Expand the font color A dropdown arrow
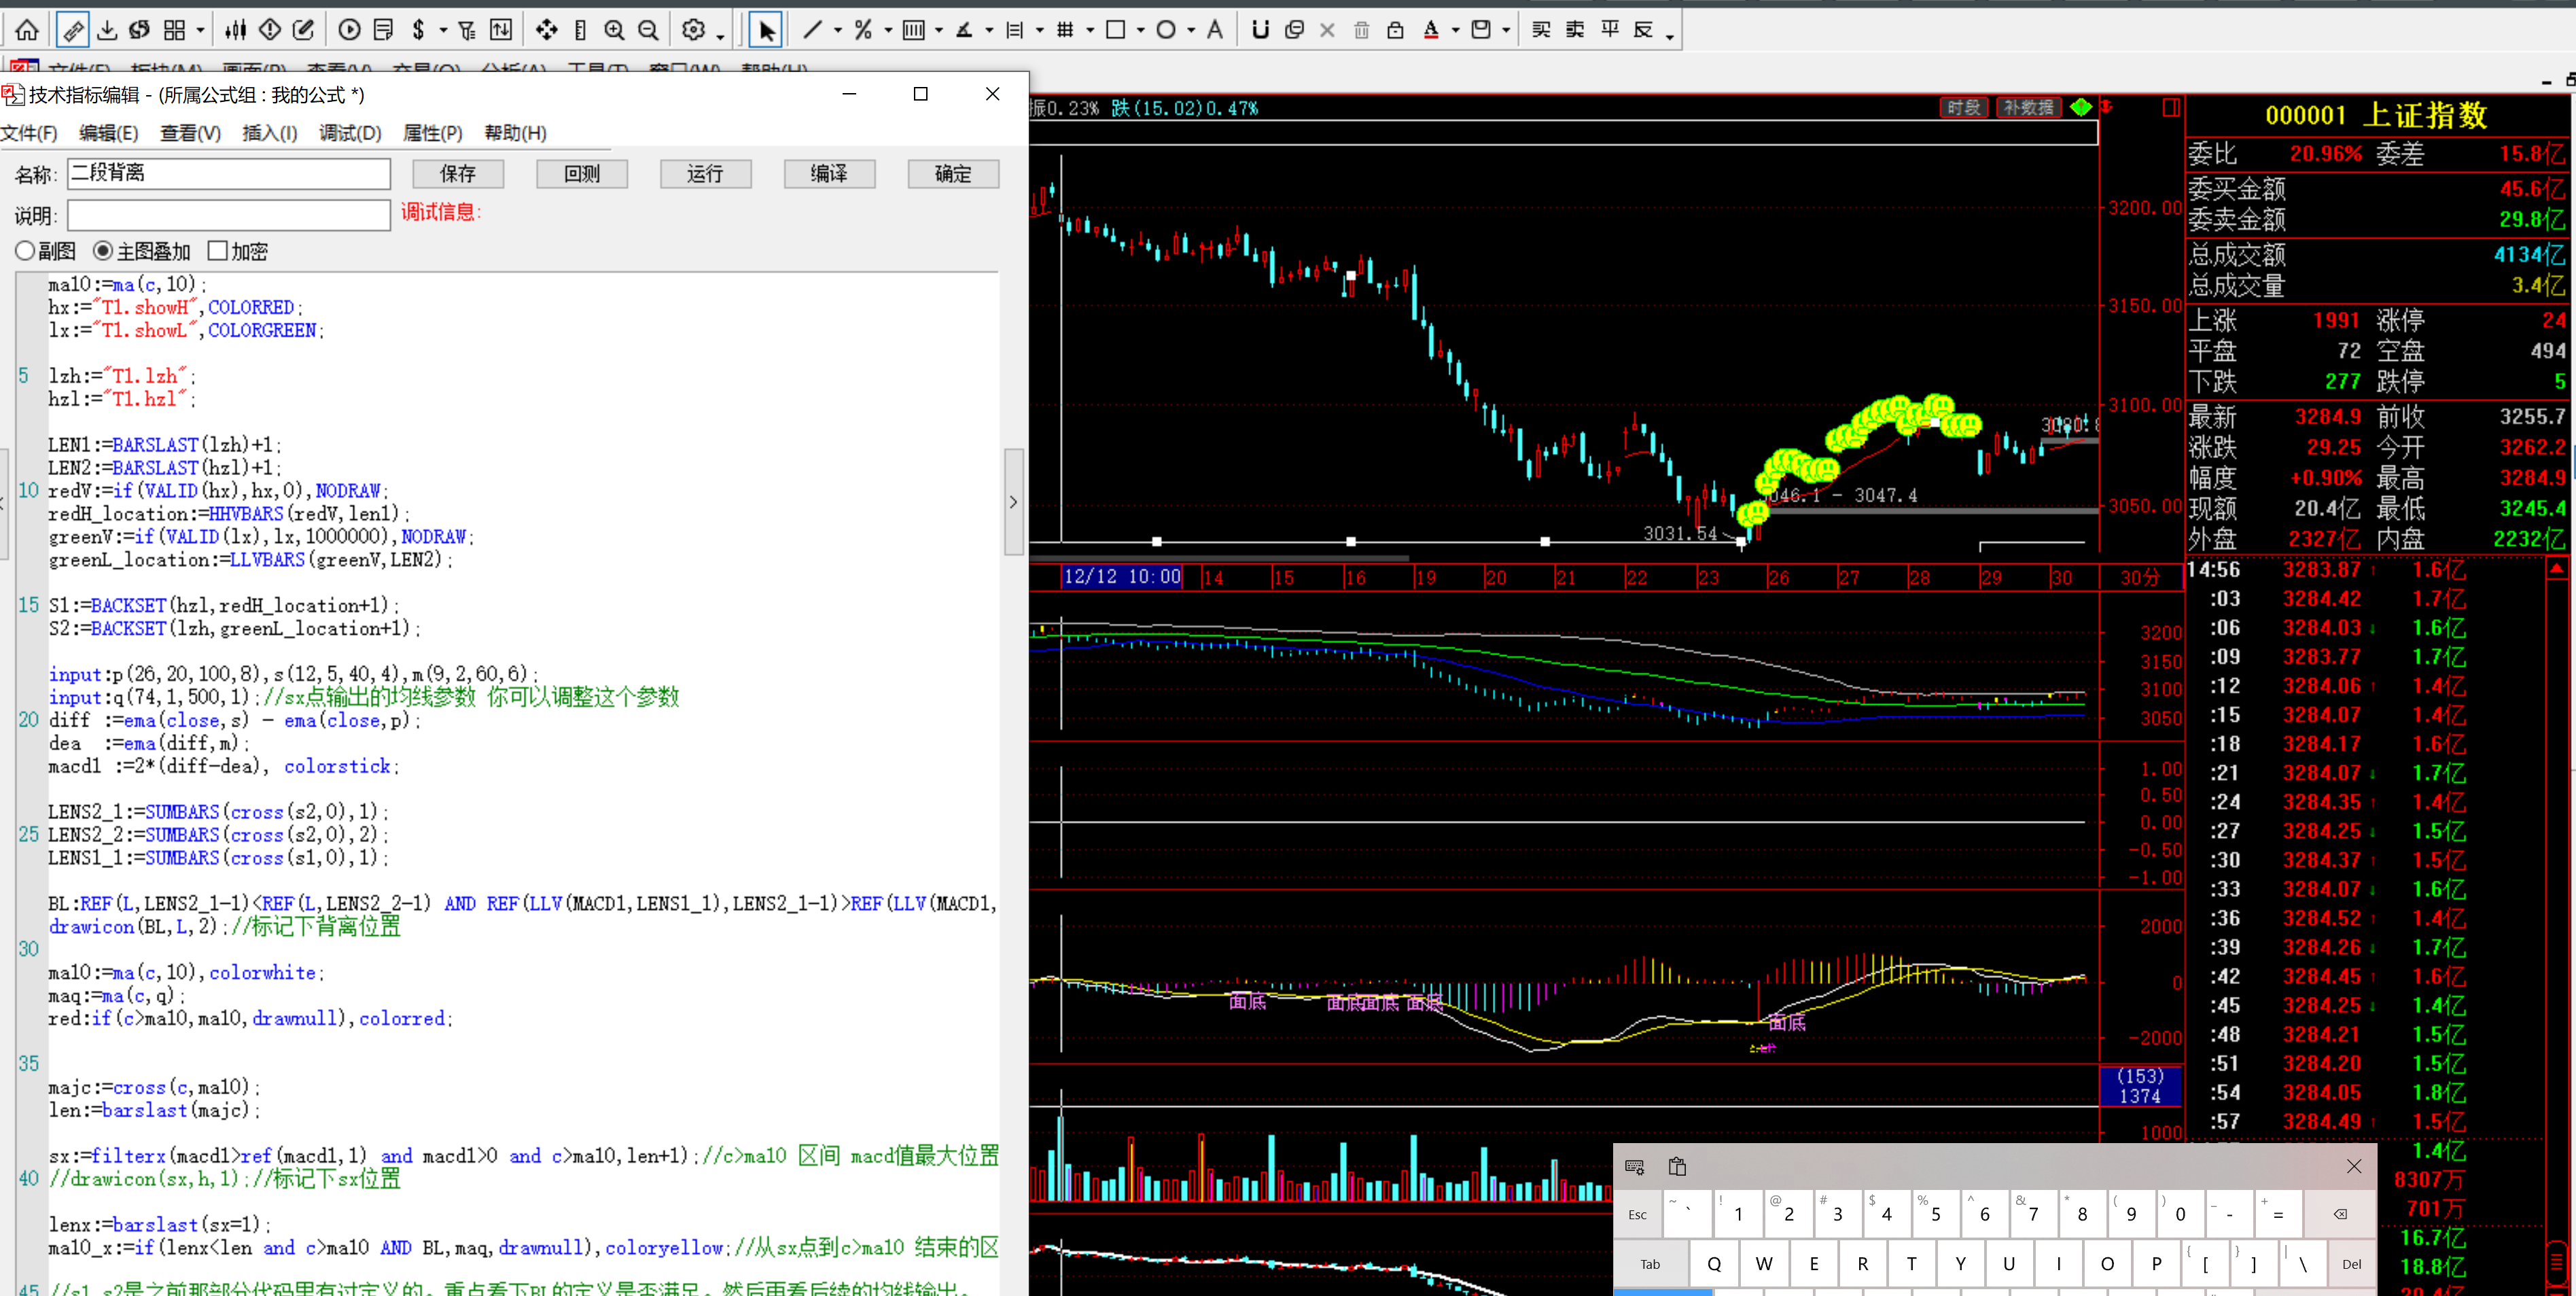Viewport: 2576px width, 1296px height. click(1455, 31)
